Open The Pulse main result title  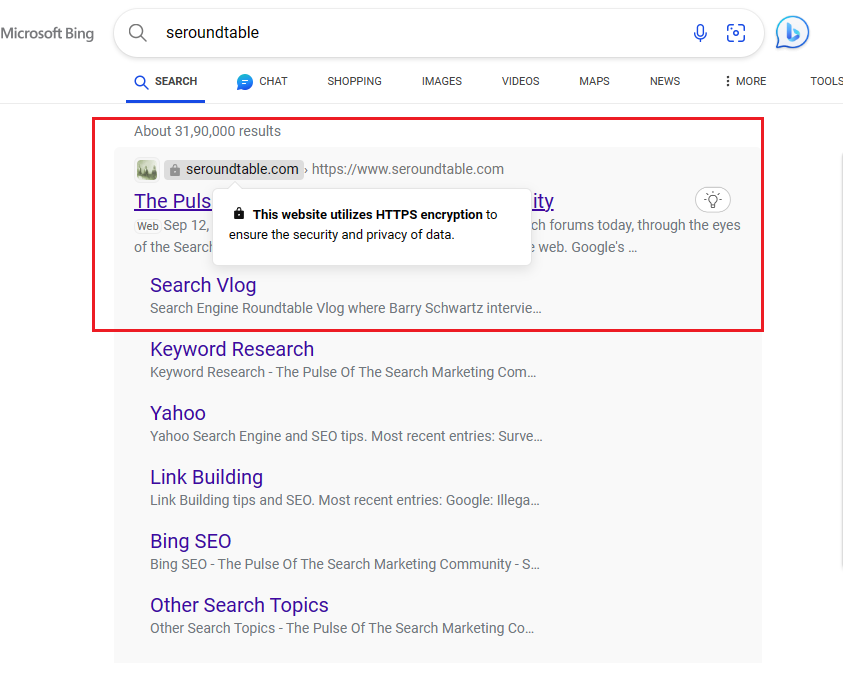tap(173, 202)
